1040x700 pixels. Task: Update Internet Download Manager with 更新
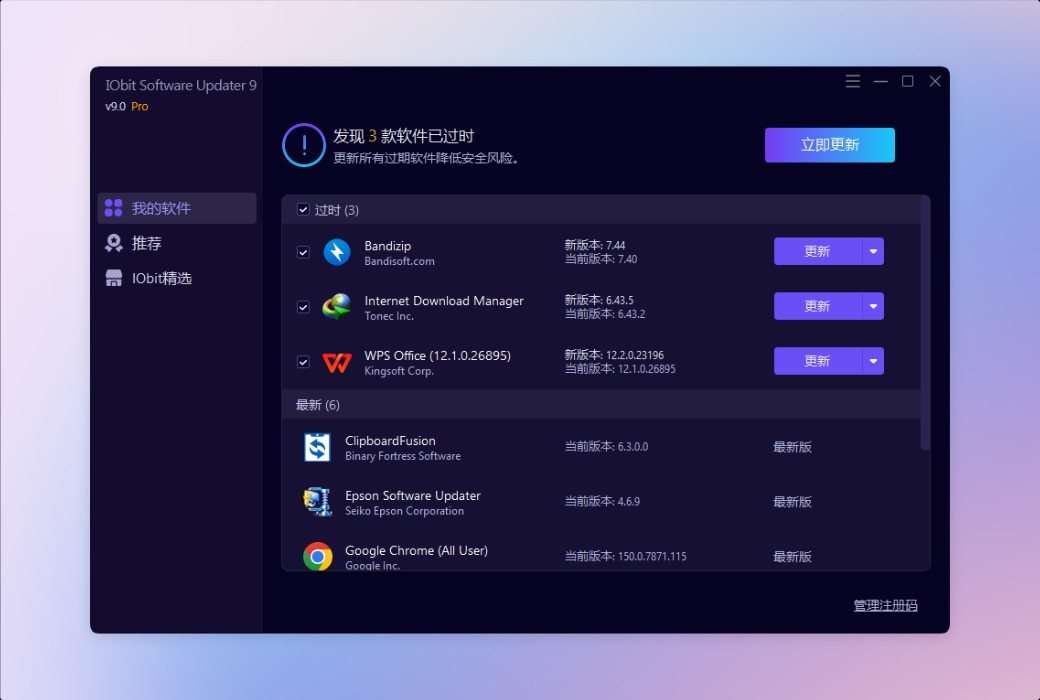coord(818,307)
